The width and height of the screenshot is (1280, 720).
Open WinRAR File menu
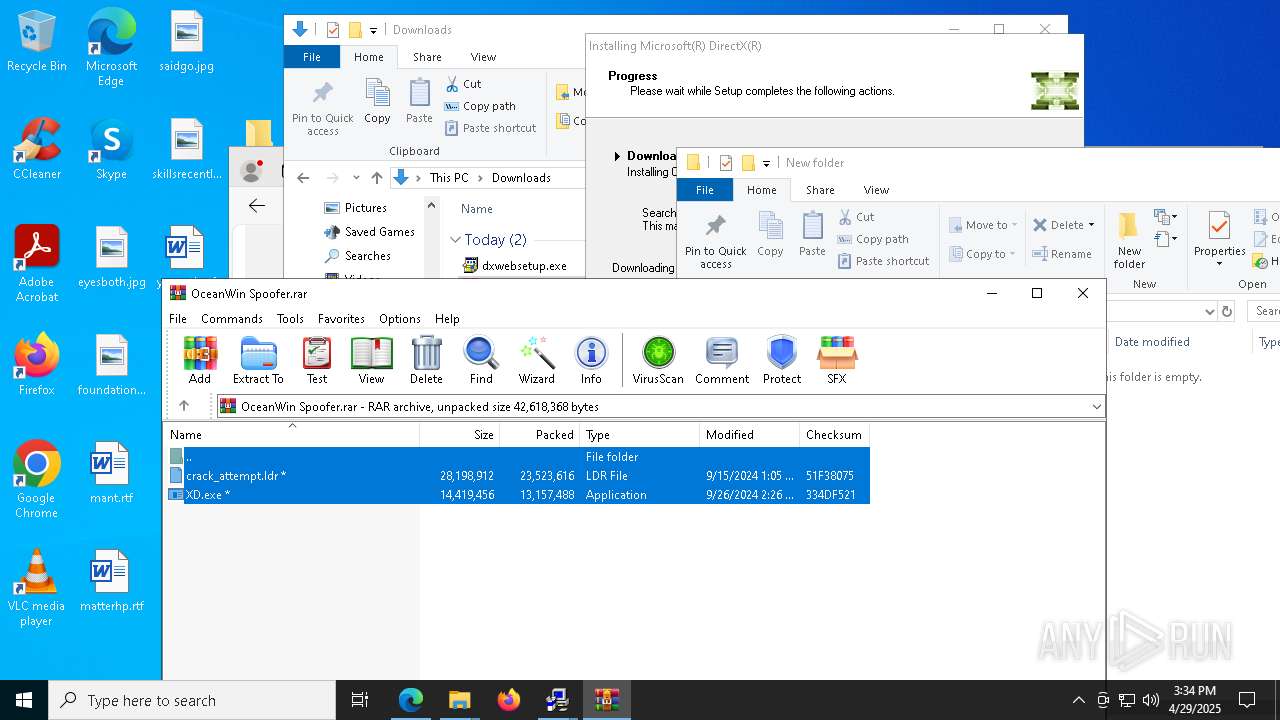coord(178,319)
